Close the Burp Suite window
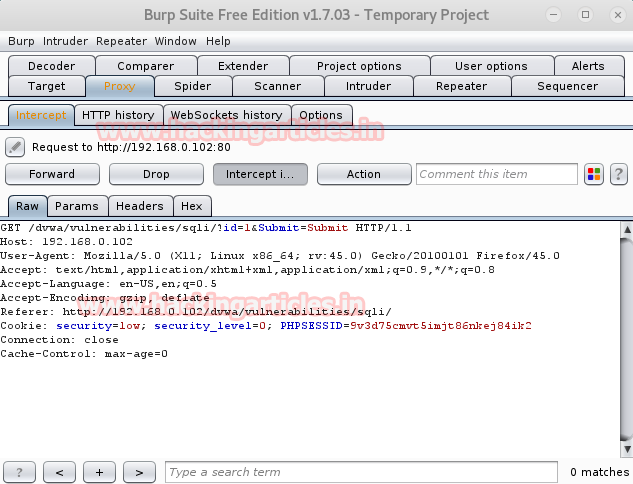Image resolution: width=633 pixels, height=484 pixels. [618, 15]
